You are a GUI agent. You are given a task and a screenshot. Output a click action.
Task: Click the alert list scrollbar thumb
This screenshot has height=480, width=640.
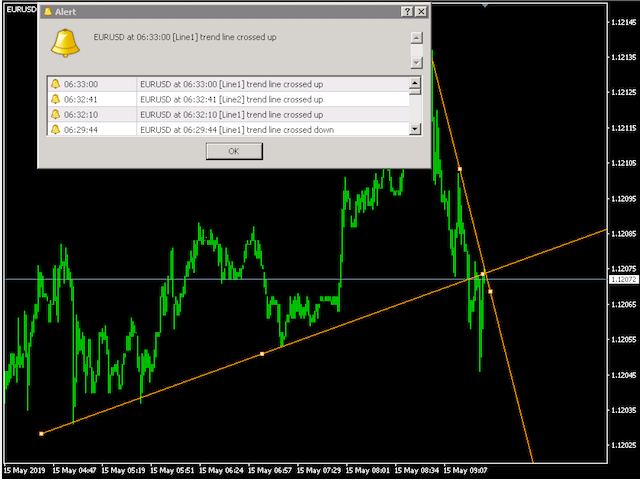point(415,91)
